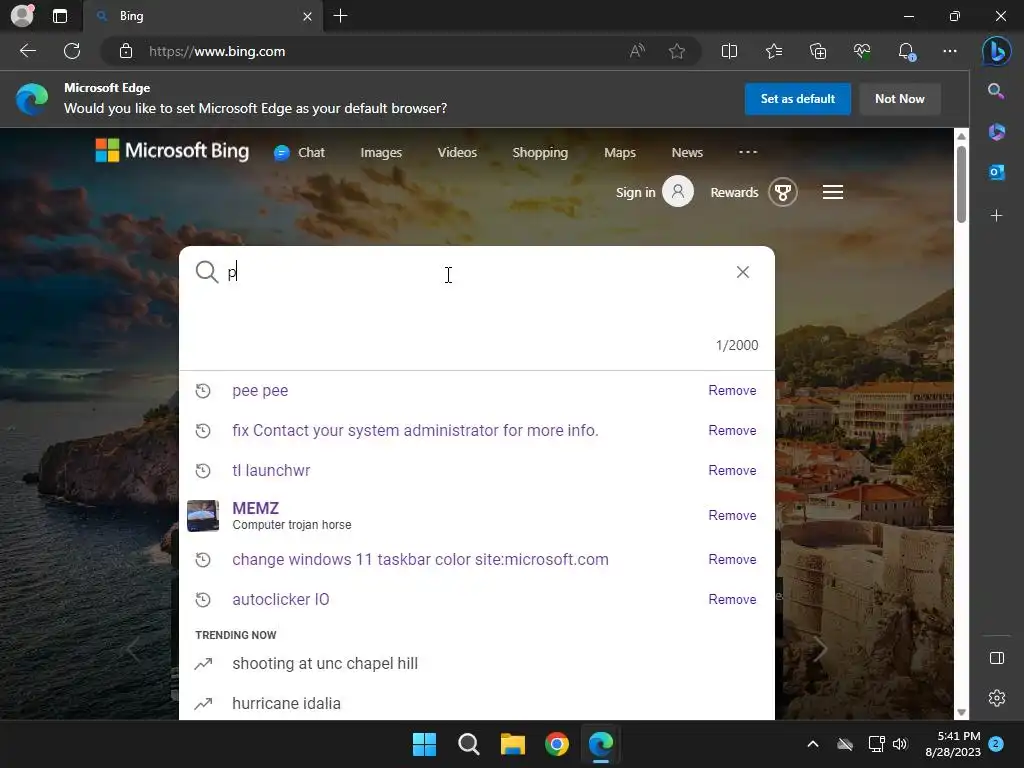View site information lock icon
The image size is (1024, 768).
(126, 51)
